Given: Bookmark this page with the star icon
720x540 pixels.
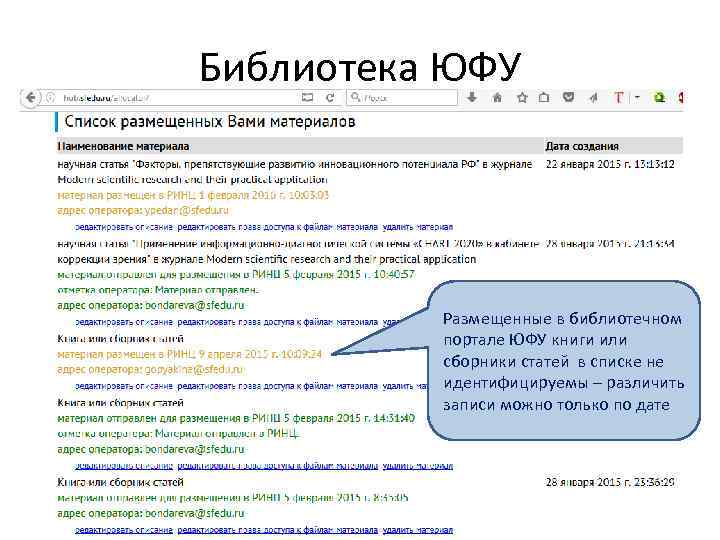Looking at the screenshot, I should coord(522,97).
